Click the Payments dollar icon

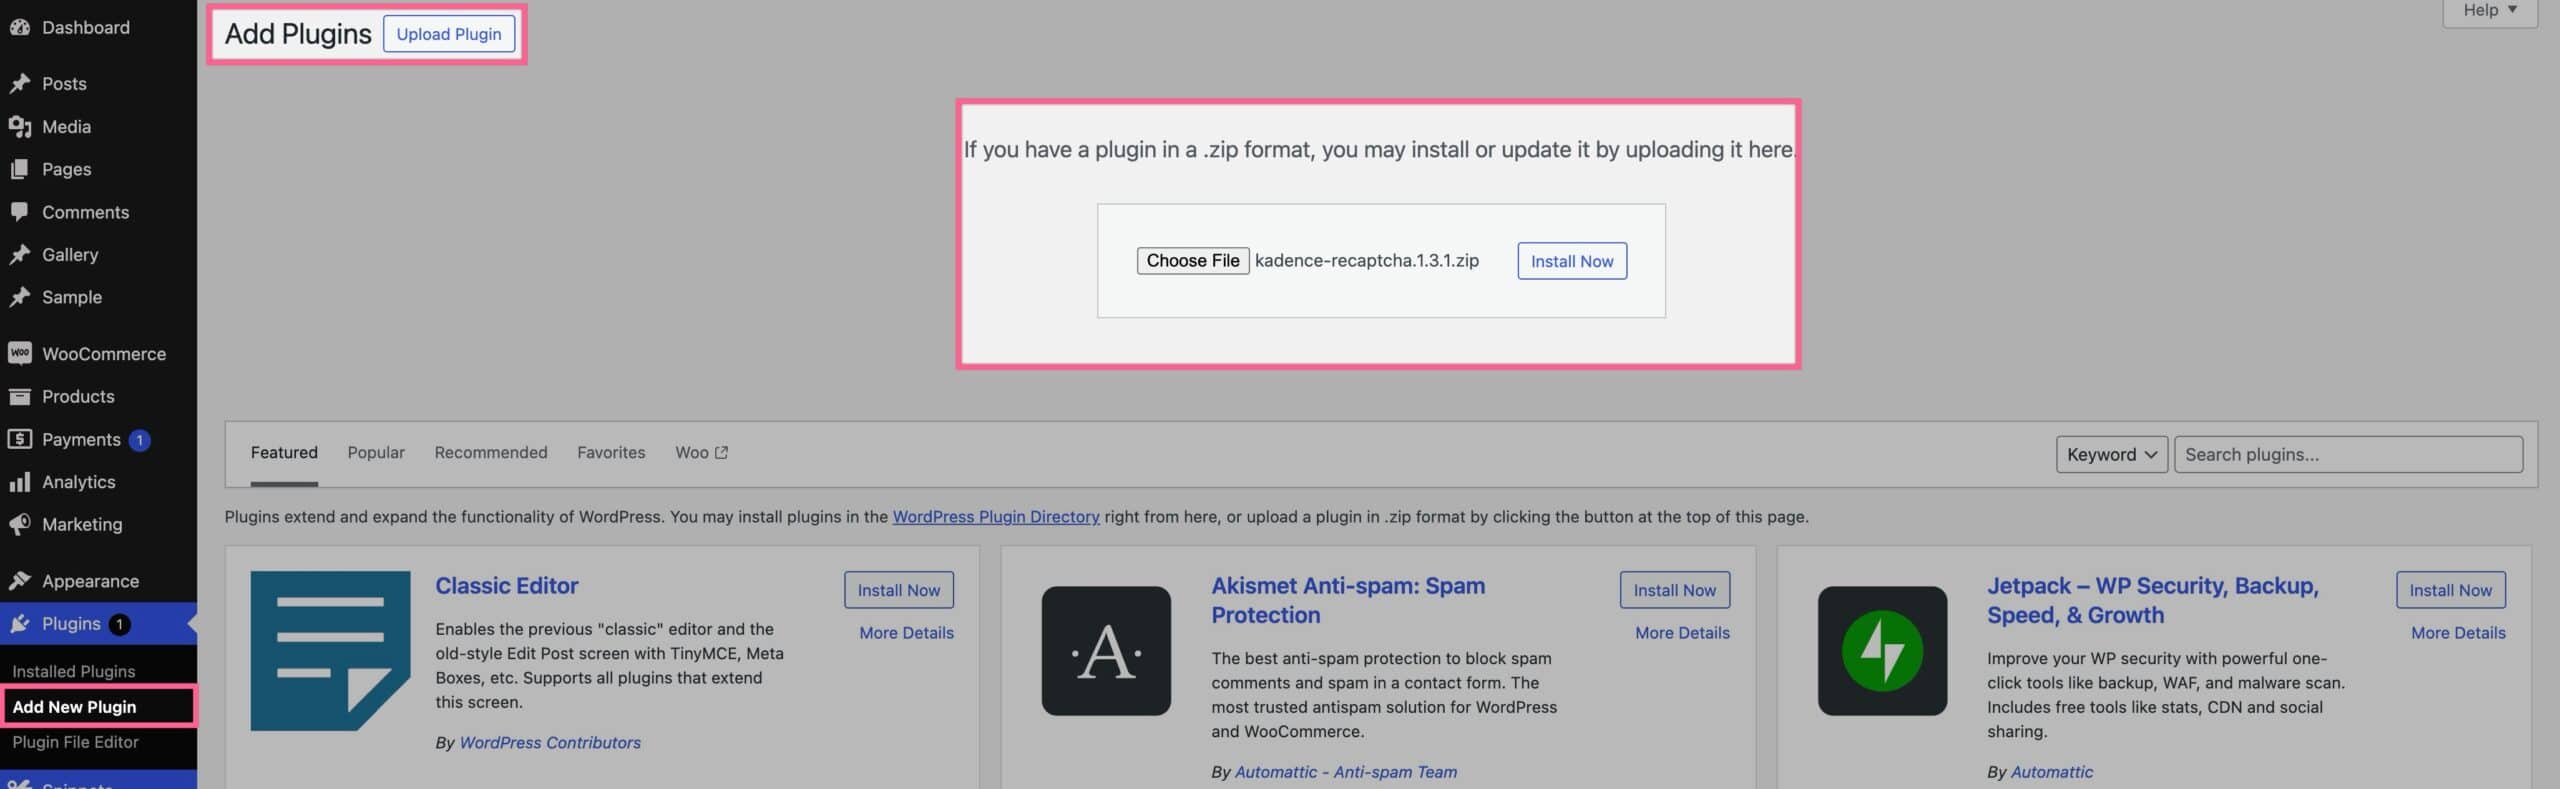coord(19,439)
